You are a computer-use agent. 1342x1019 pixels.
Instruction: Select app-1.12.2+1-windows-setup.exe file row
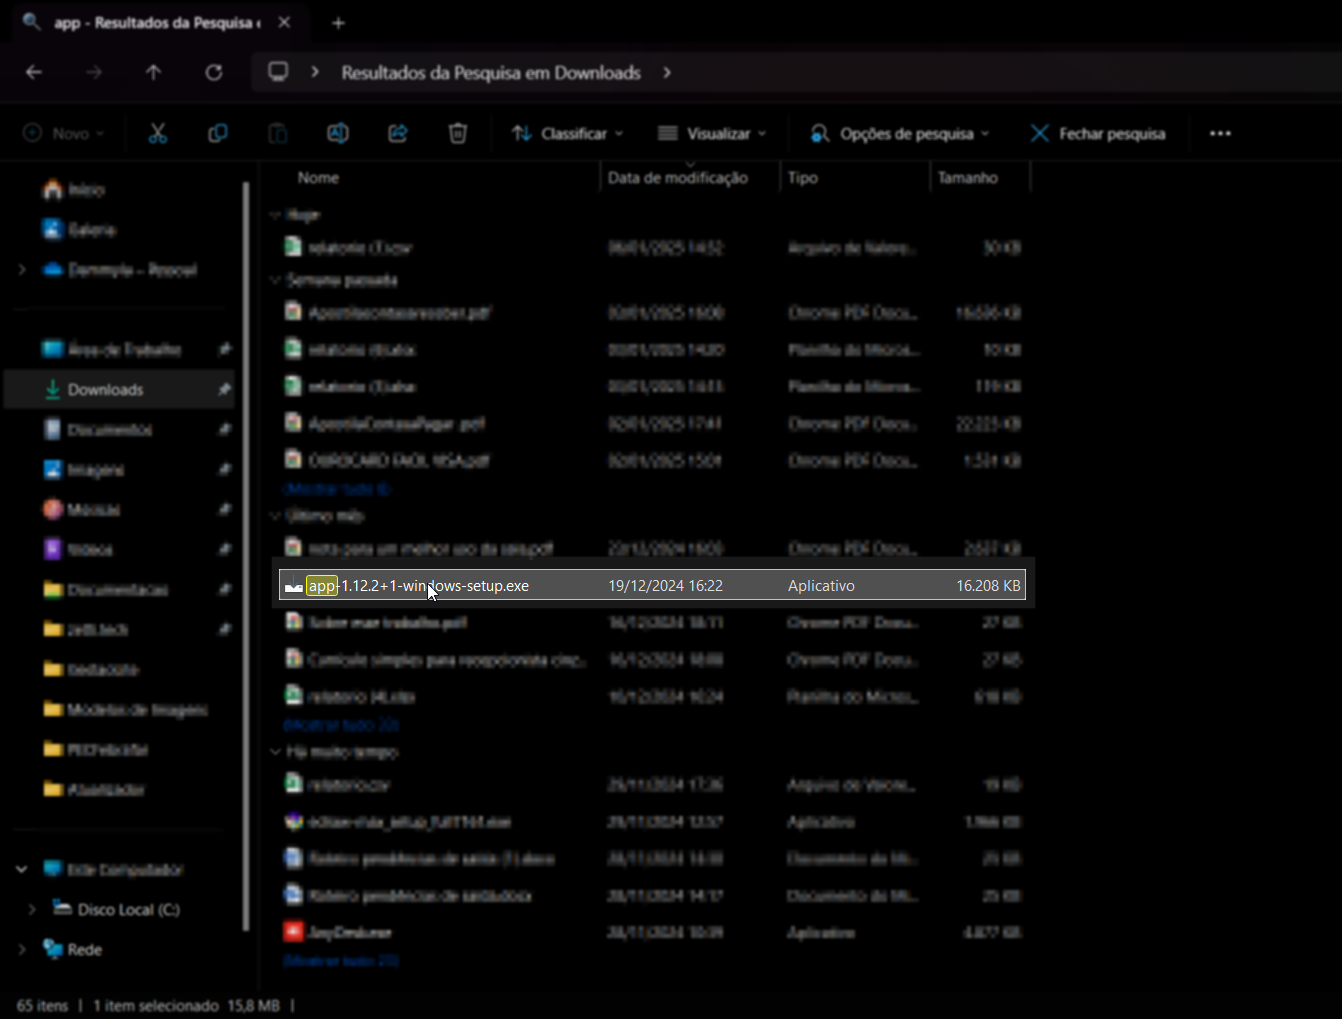click(x=652, y=585)
